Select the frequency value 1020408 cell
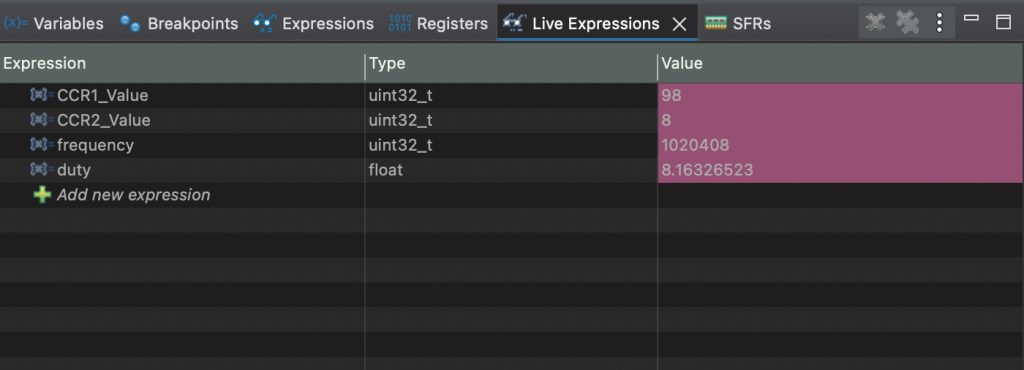1024x370 pixels. [840, 145]
